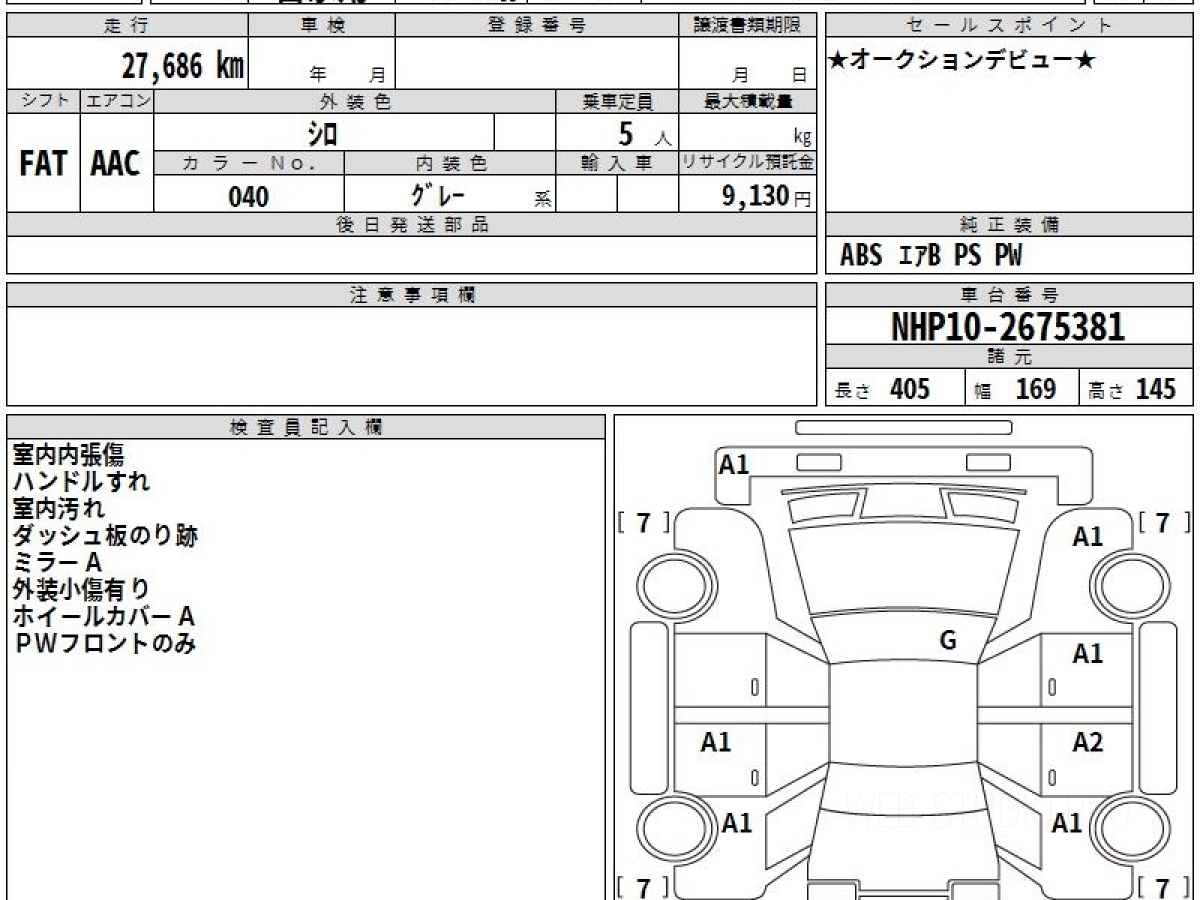Click the A2 damage mark on car diagram

1087,742
